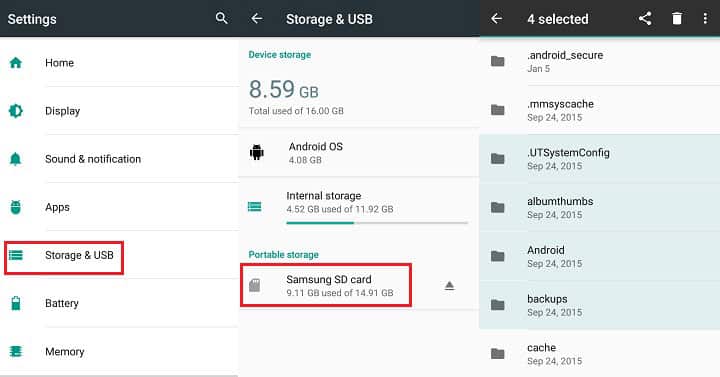Share the selected folders with the share icon
The width and height of the screenshot is (720, 377).
pyautogui.click(x=645, y=18)
